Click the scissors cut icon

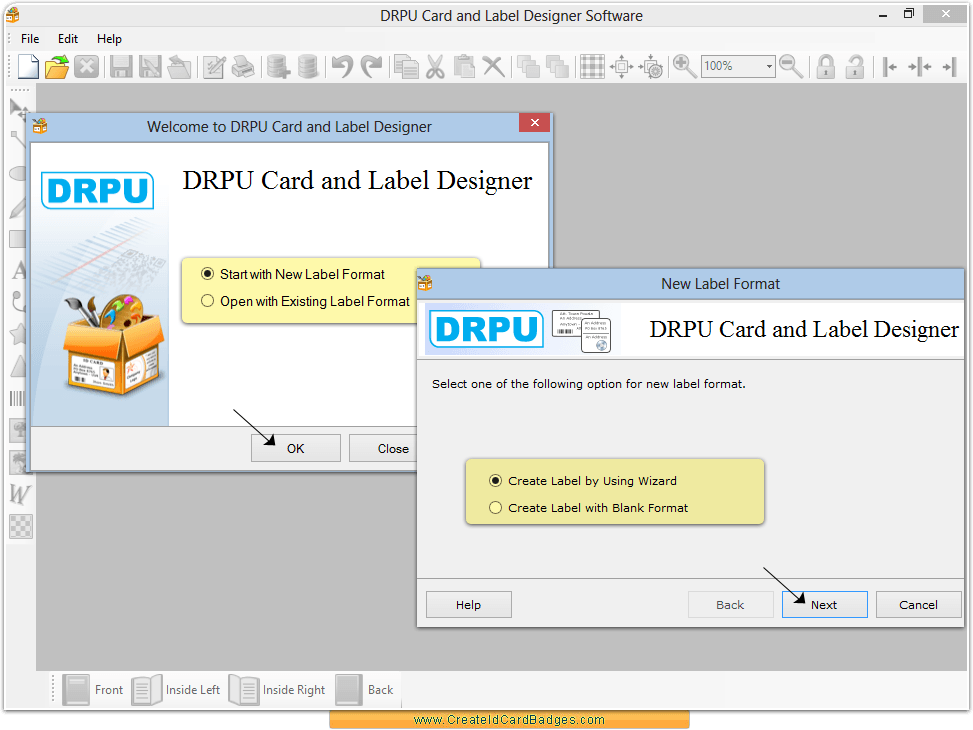click(x=436, y=66)
